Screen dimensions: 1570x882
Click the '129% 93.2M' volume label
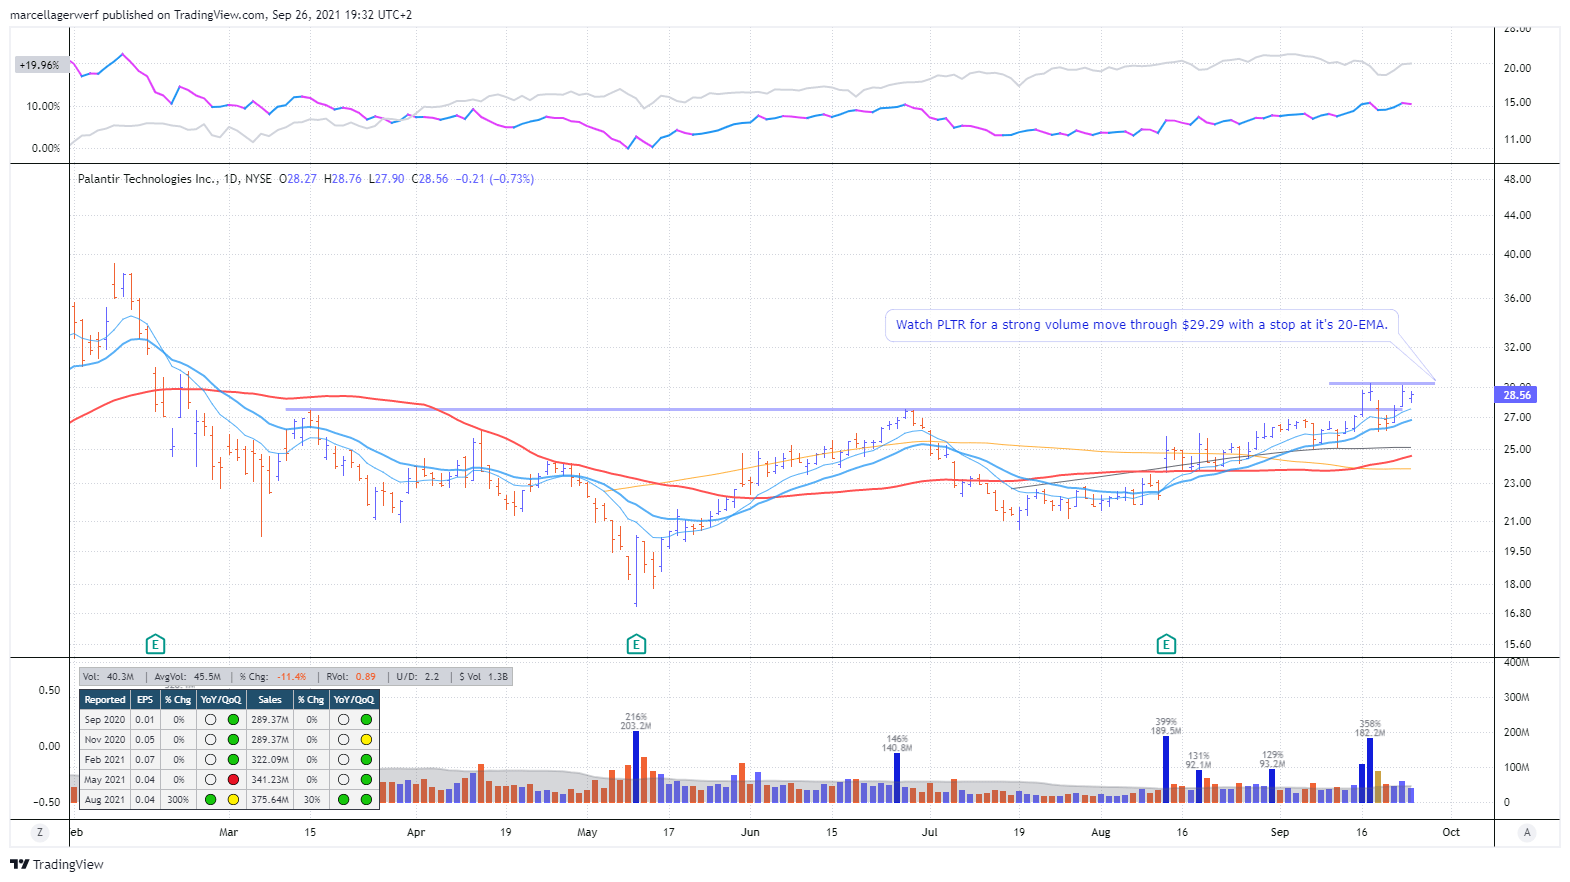click(1273, 759)
